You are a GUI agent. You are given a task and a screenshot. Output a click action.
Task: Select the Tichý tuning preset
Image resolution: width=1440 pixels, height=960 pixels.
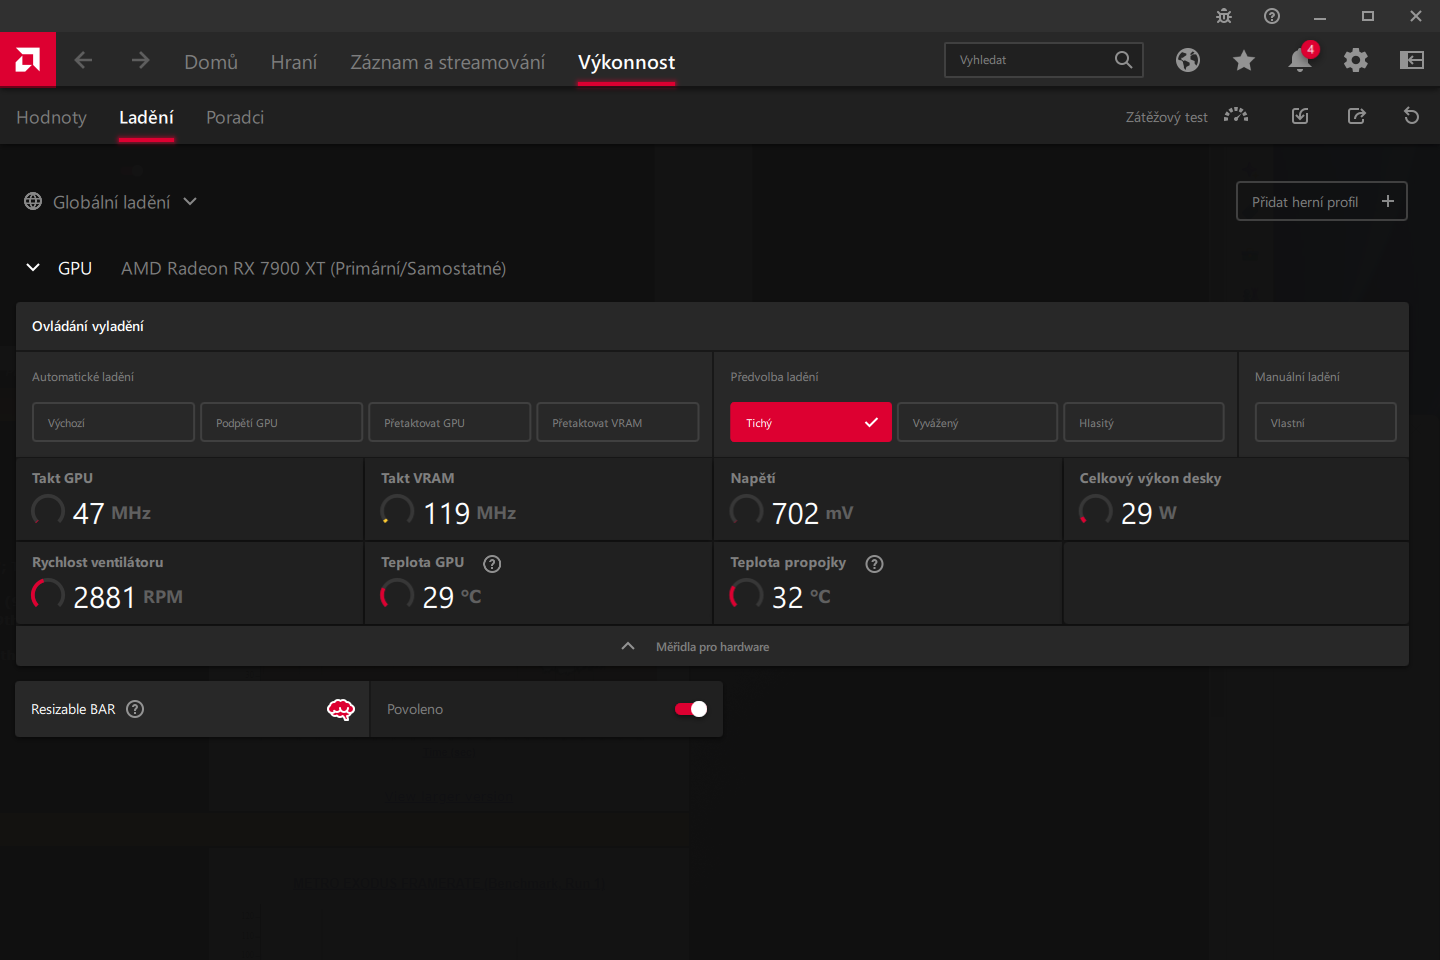tap(810, 422)
